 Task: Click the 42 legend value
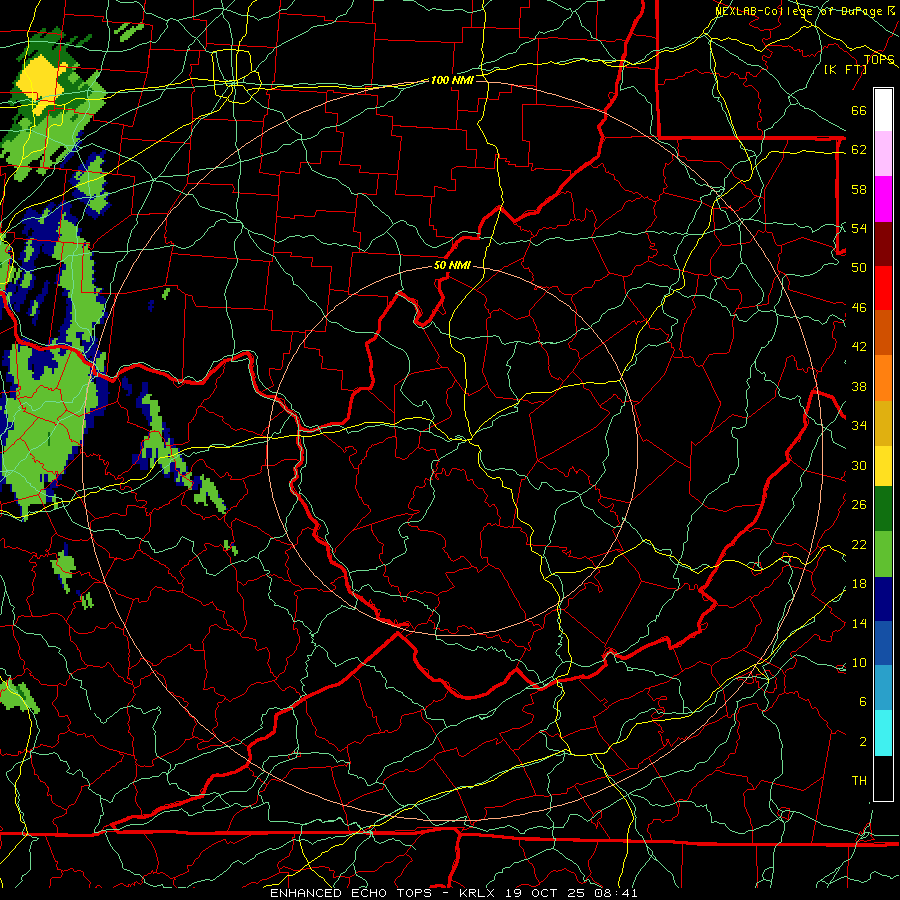[859, 346]
